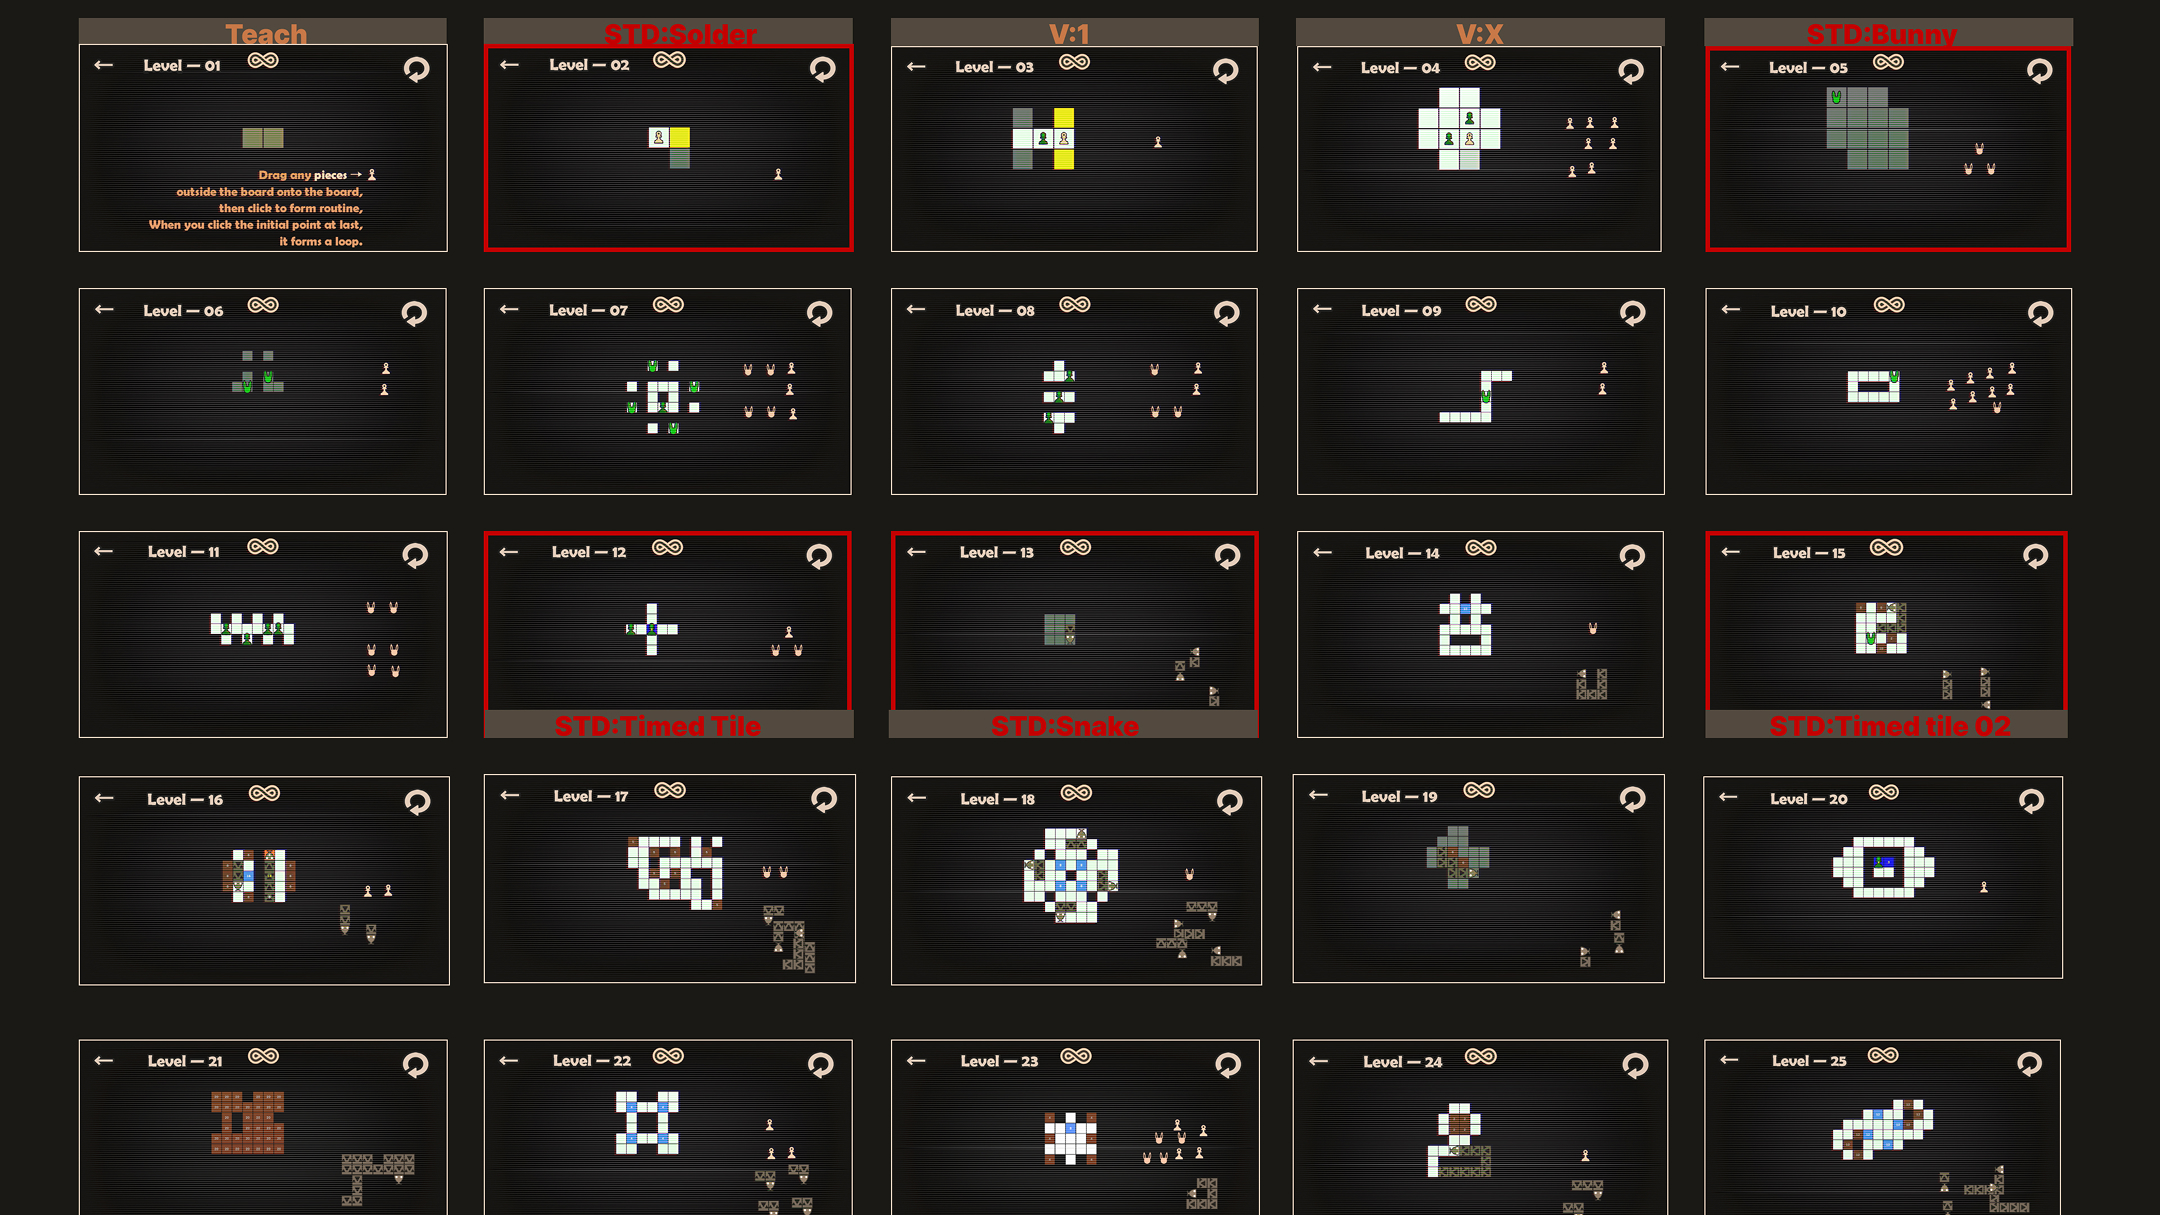This screenshot has height=1215, width=2160.
Task: Click the V:X header label
Action: tap(1479, 34)
